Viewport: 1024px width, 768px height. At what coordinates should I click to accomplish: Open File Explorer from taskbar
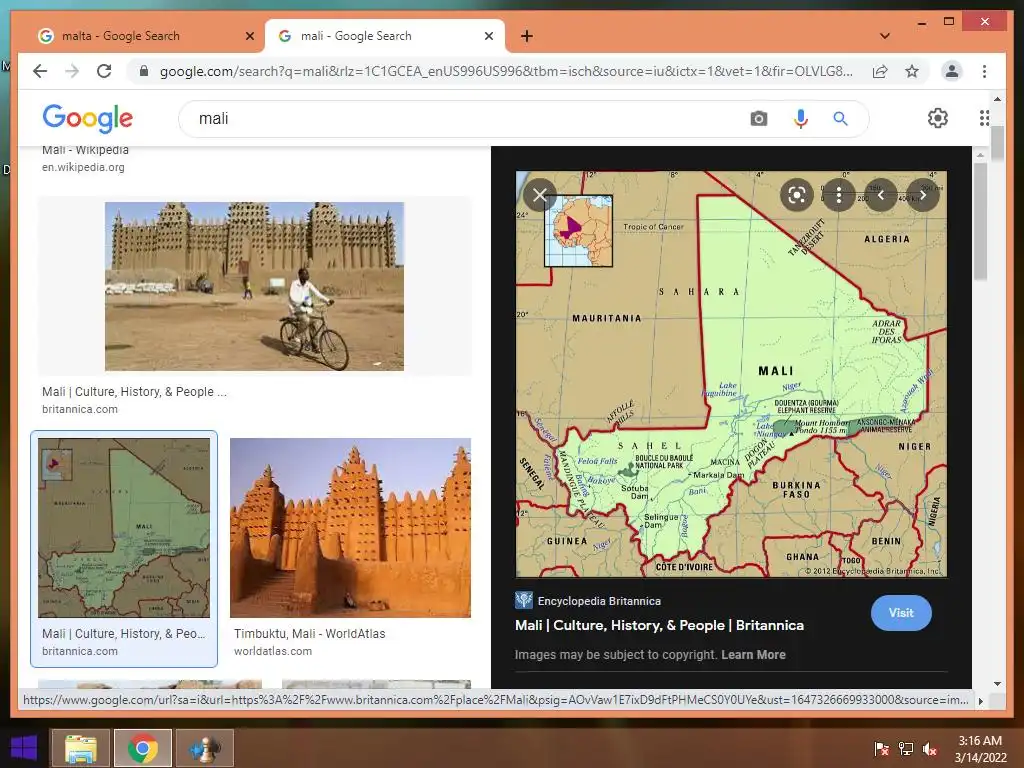pyautogui.click(x=81, y=748)
